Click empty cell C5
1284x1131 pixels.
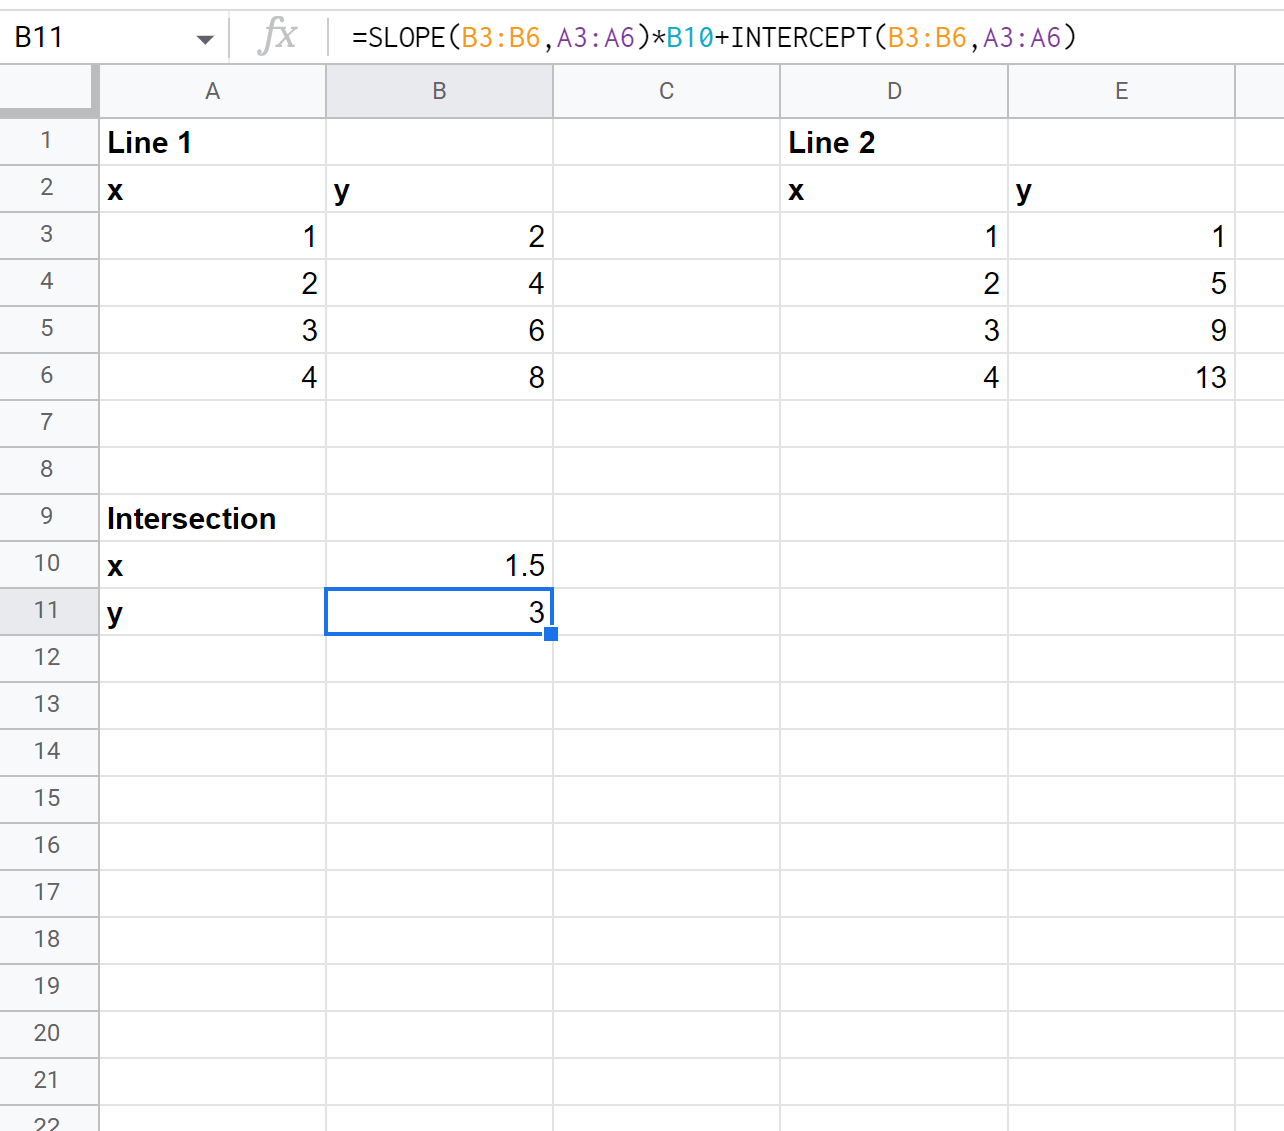point(666,329)
